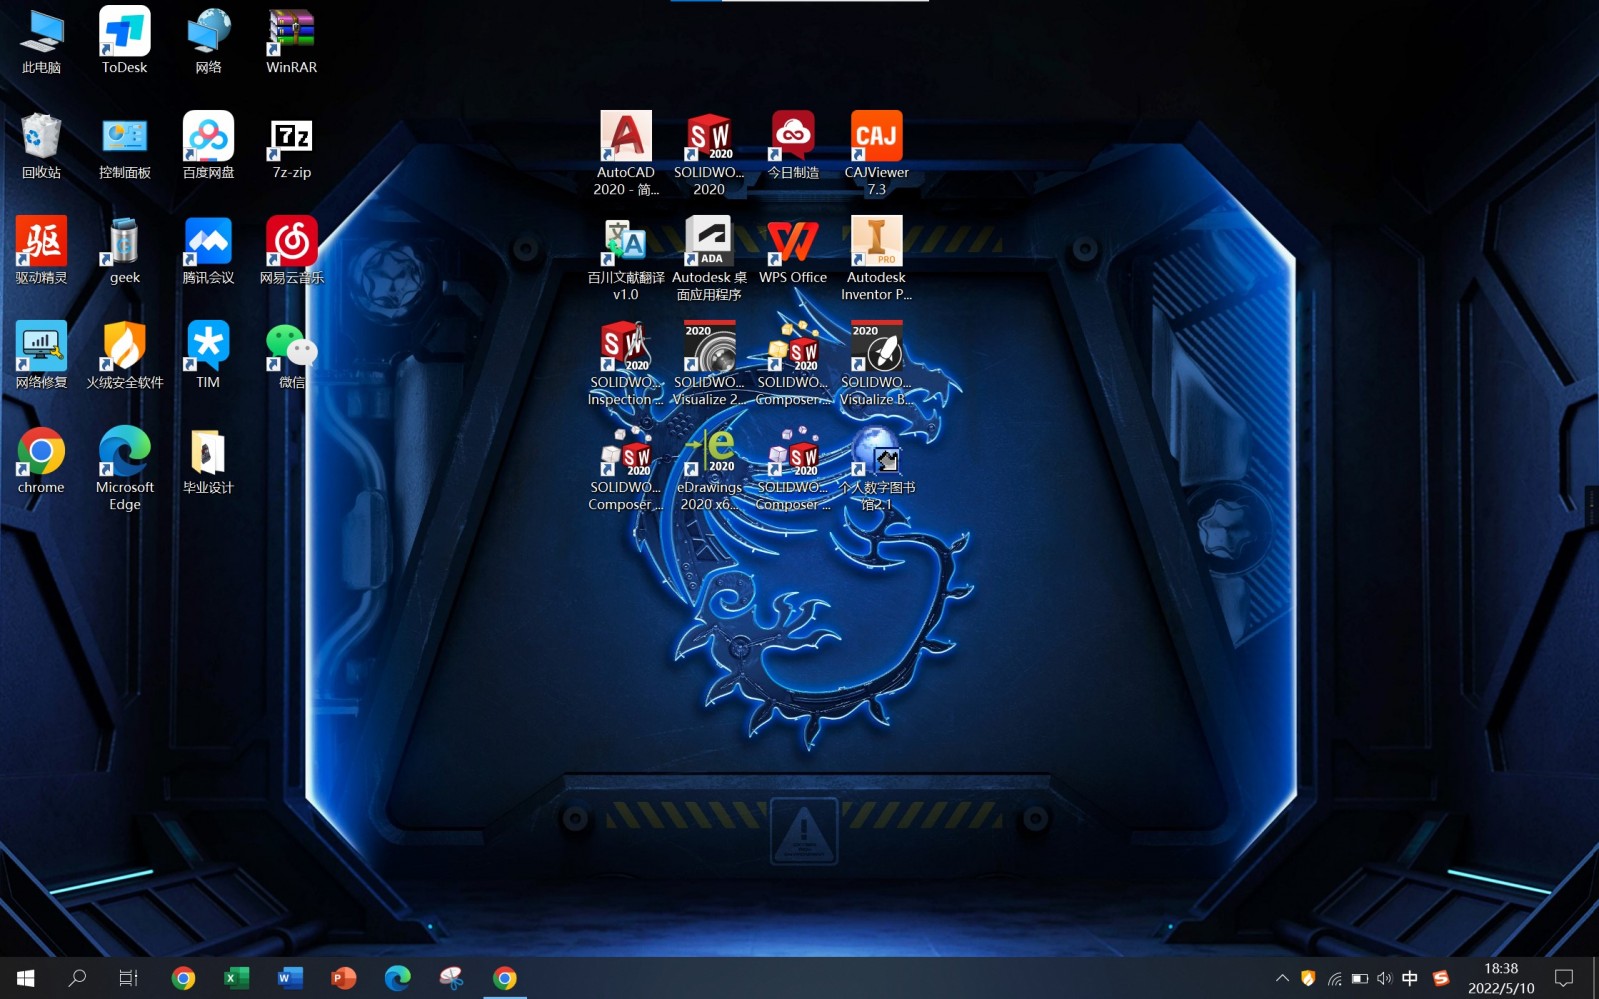Open the SOLIDWORKS 2020 shortcut
This screenshot has width=1599, height=999.
pyautogui.click(x=709, y=154)
